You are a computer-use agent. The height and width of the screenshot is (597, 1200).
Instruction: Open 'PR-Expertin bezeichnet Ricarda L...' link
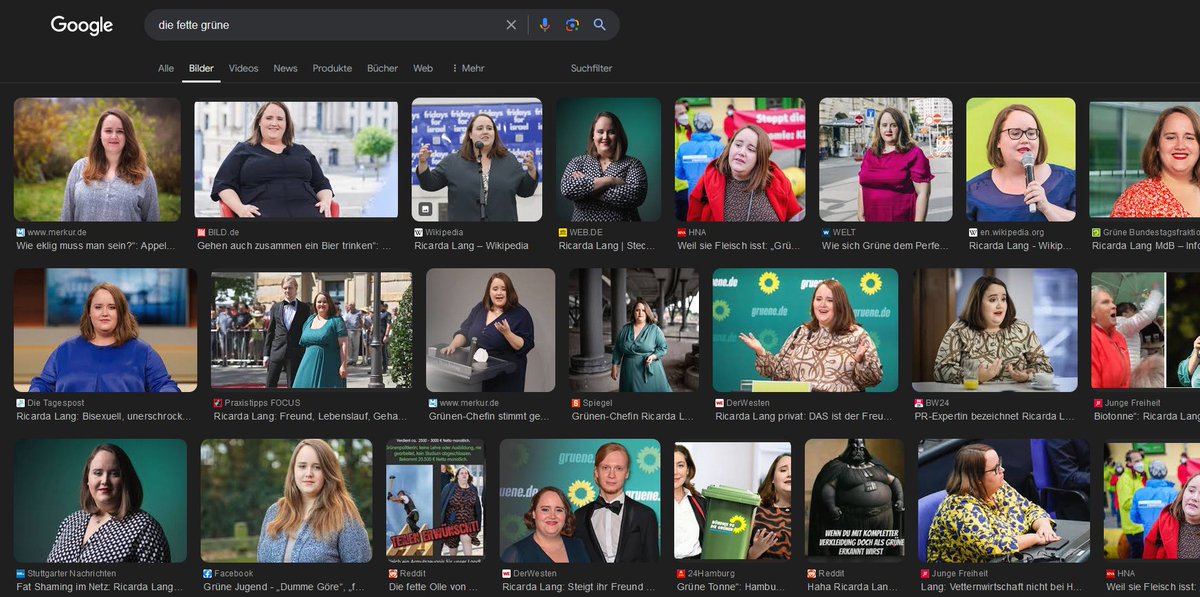tap(995, 416)
